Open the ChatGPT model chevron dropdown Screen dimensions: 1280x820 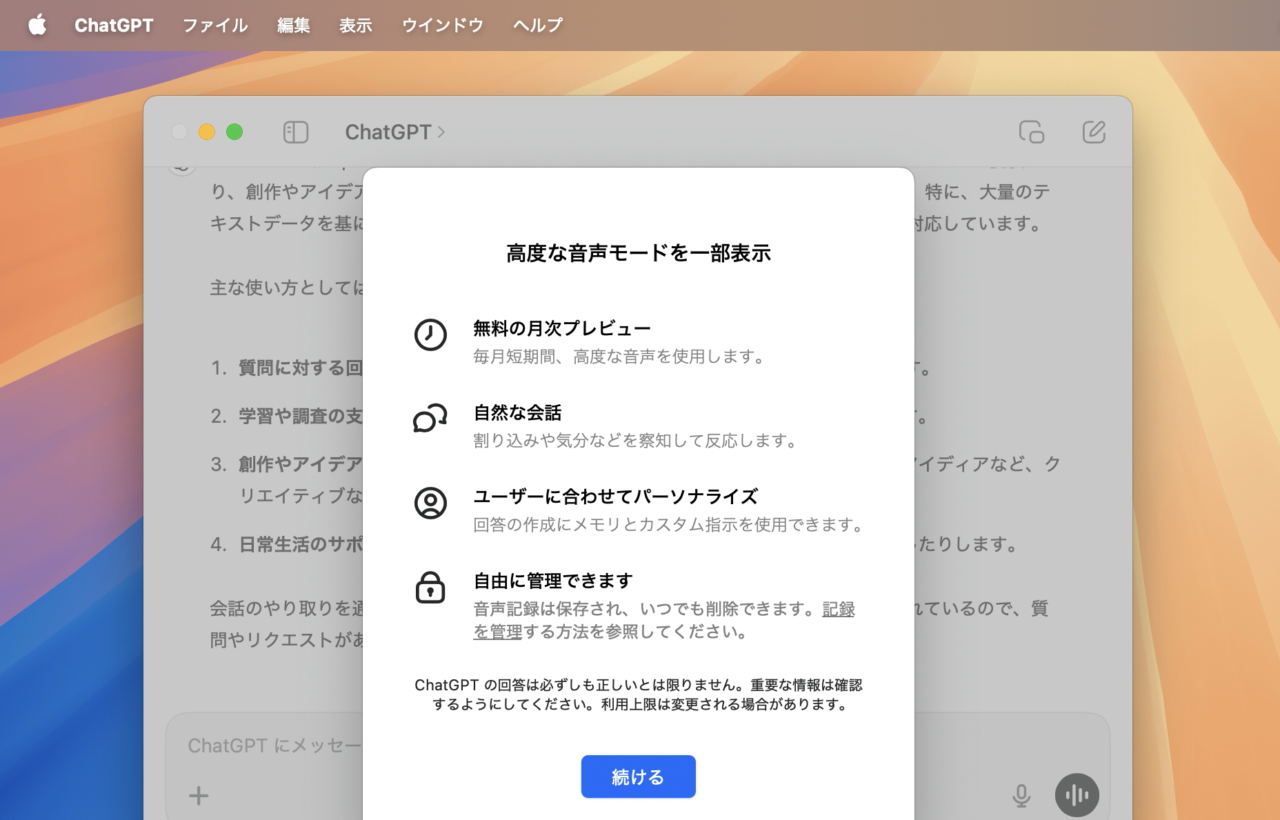click(395, 132)
